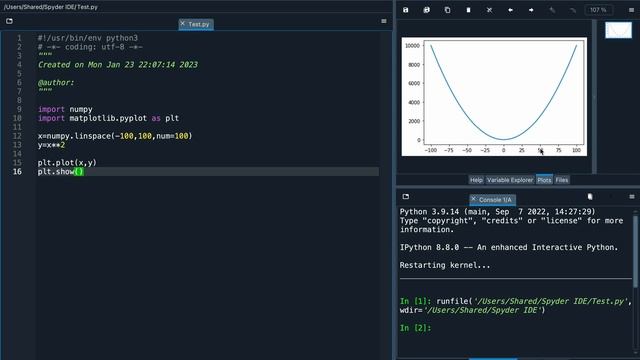Remove all plots with the X icon
640x360 pixels.
[x=489, y=10]
